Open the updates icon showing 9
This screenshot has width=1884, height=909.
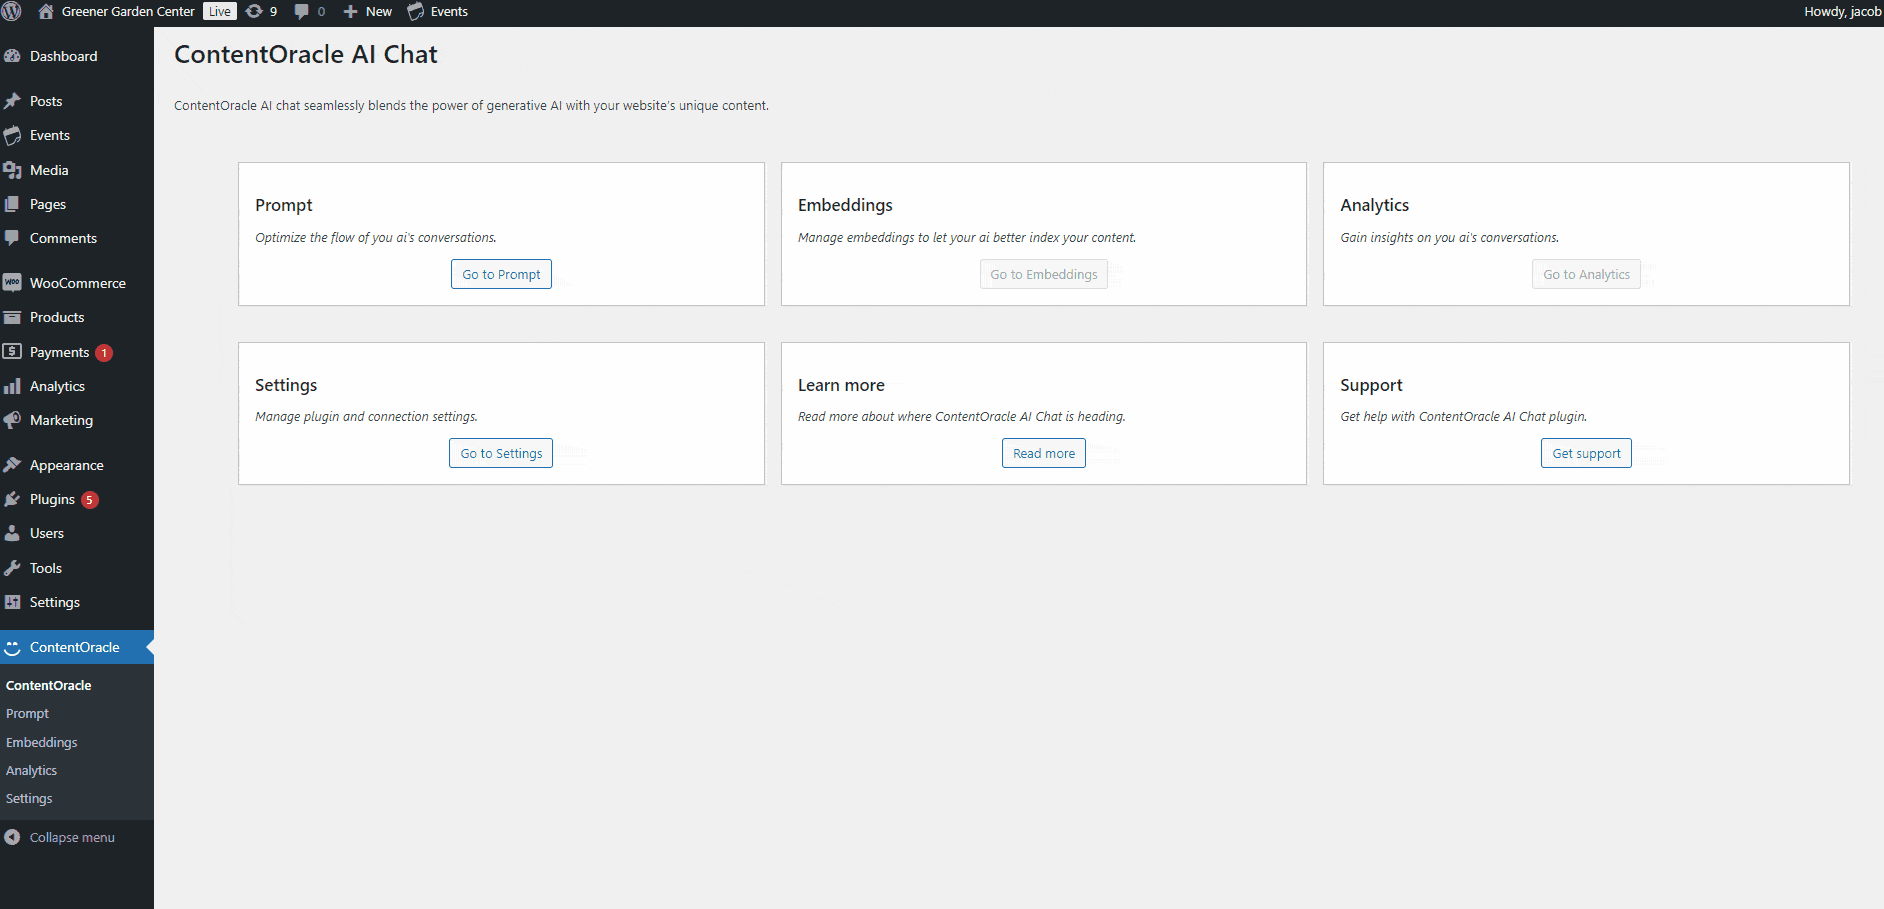pos(254,12)
